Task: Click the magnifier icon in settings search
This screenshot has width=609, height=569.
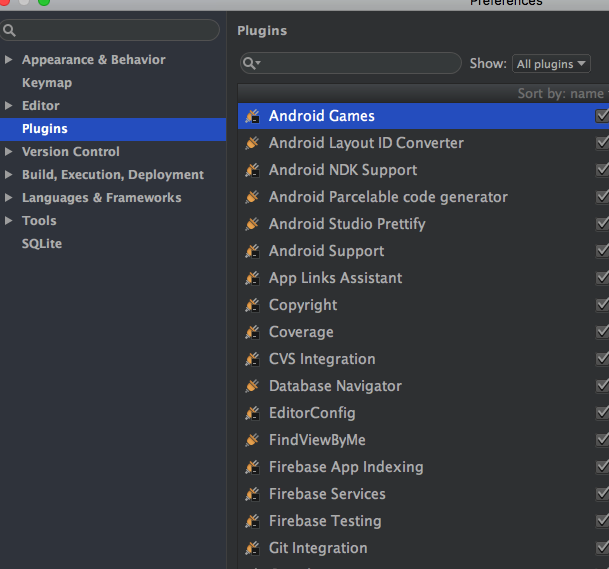Action: (9, 30)
